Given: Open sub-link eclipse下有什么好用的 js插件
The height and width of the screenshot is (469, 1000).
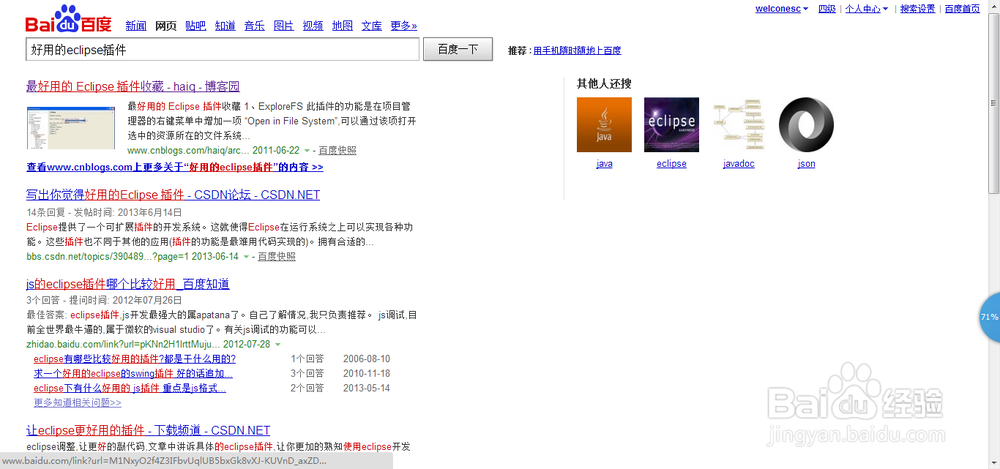Looking at the screenshot, I should point(129,388).
